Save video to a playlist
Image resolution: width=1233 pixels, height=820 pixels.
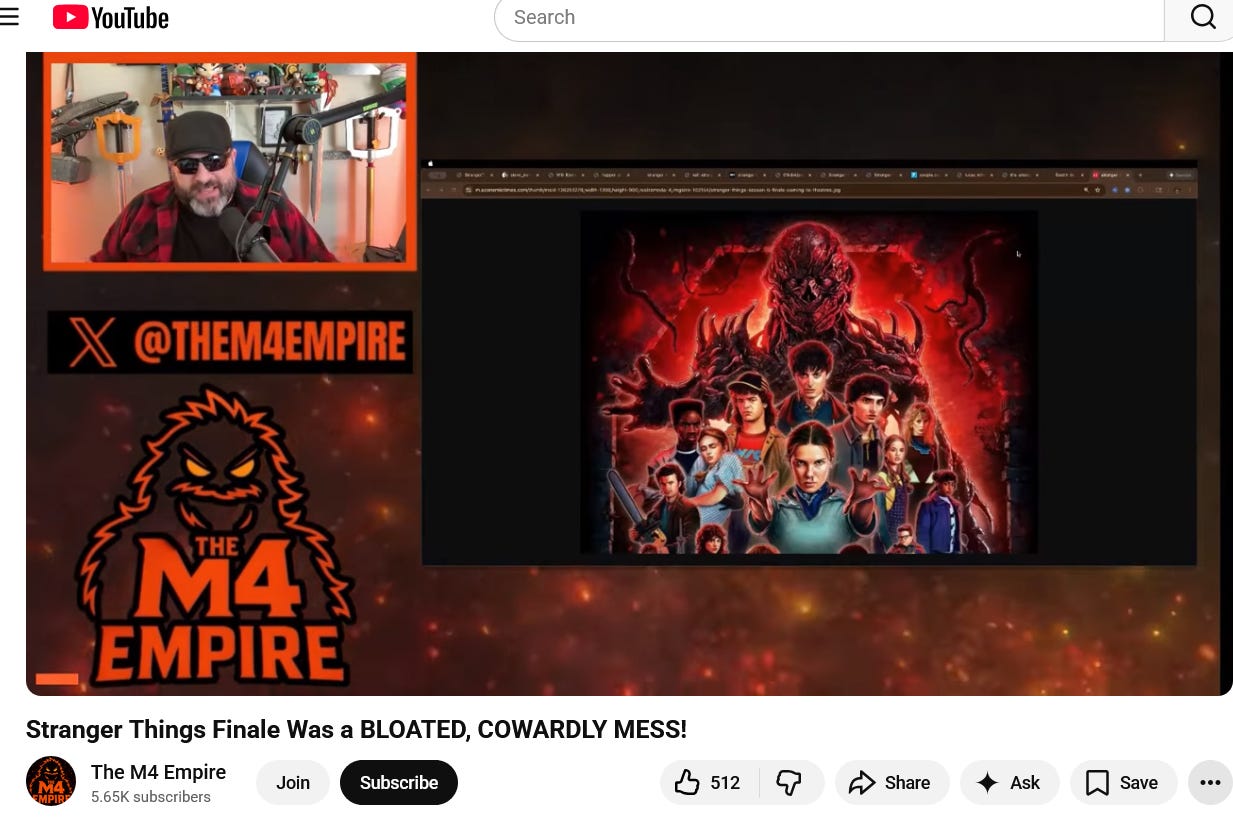click(x=1124, y=782)
